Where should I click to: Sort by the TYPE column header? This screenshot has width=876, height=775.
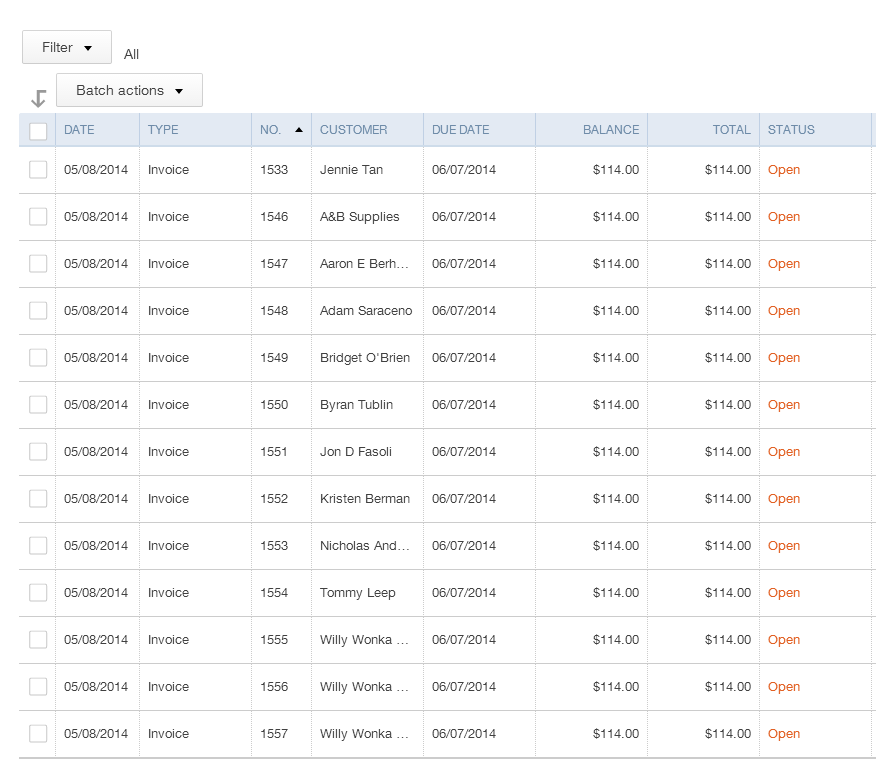(163, 130)
